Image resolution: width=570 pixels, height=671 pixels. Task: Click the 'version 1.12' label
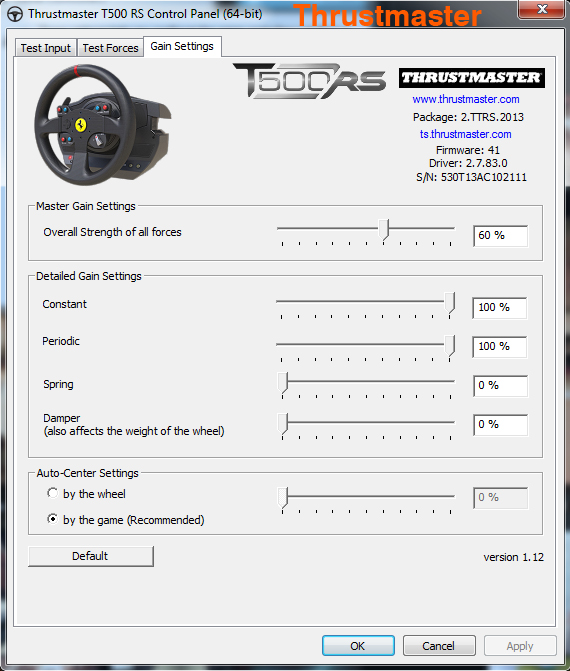[x=514, y=557]
